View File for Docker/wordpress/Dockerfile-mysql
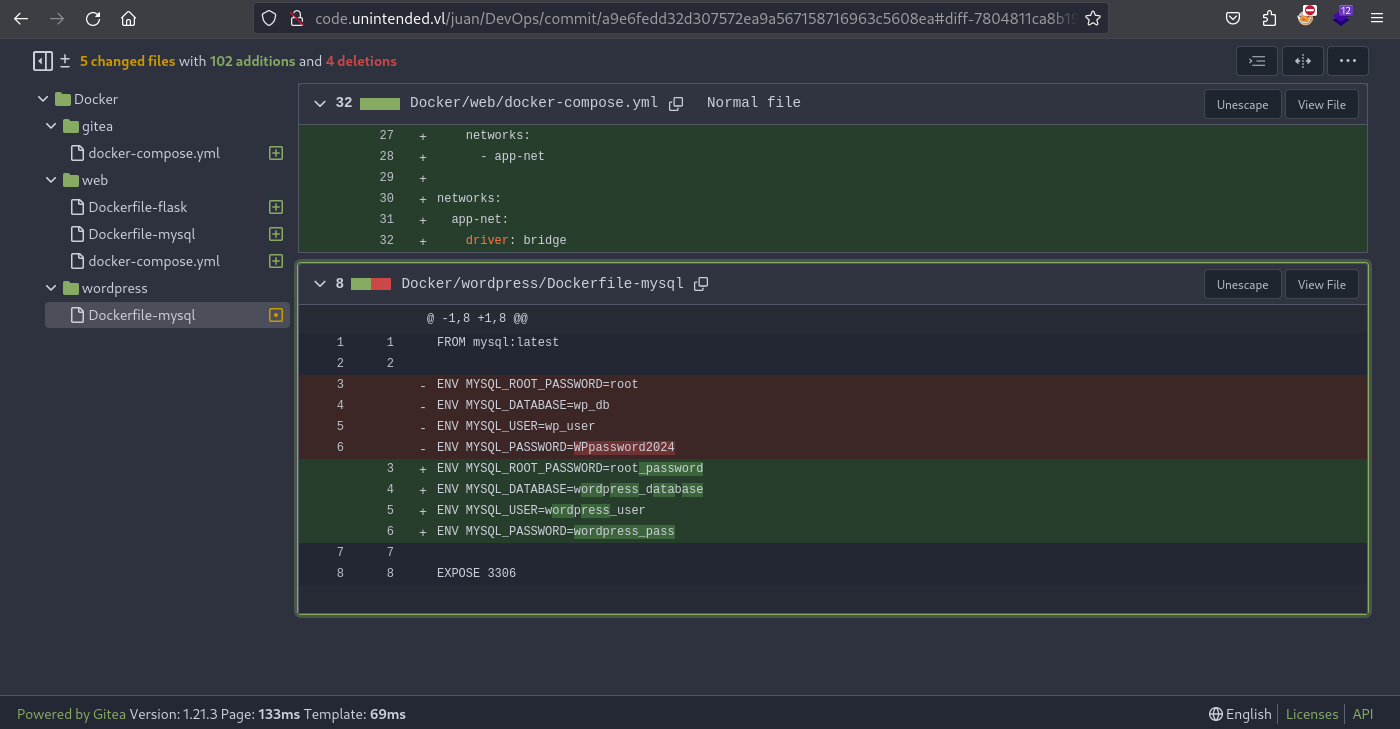 coord(1321,285)
